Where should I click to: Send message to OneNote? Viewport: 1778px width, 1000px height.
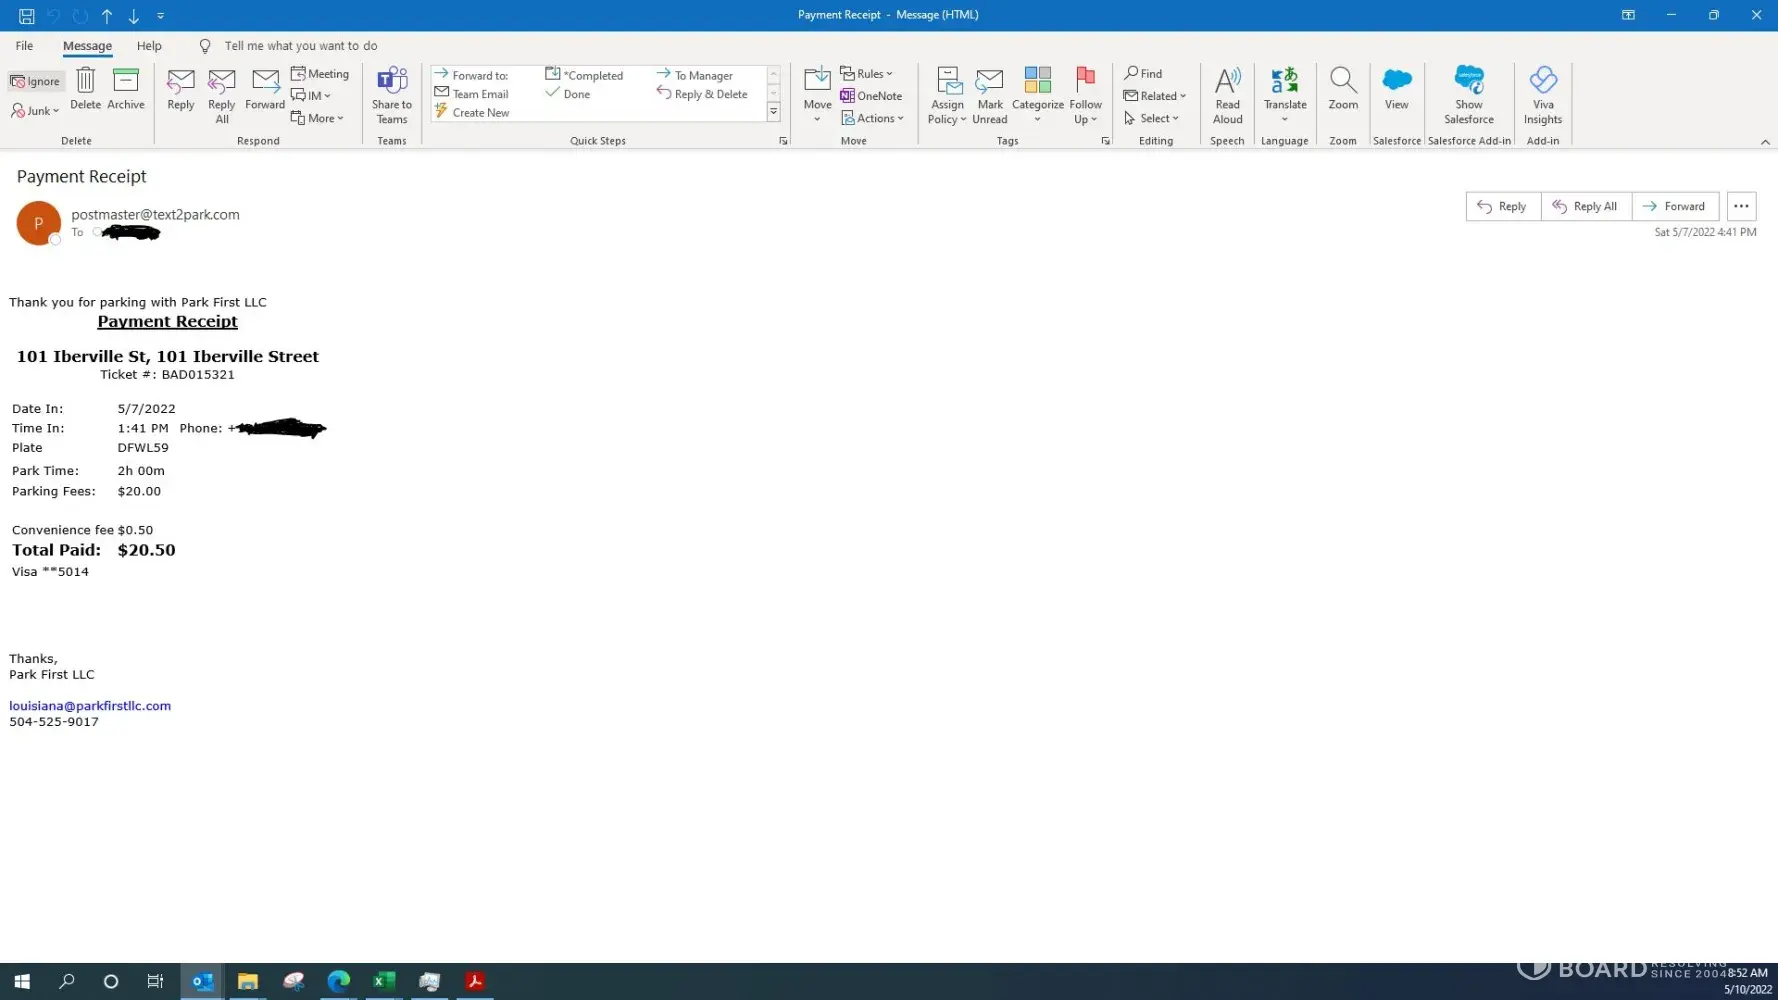tap(871, 96)
